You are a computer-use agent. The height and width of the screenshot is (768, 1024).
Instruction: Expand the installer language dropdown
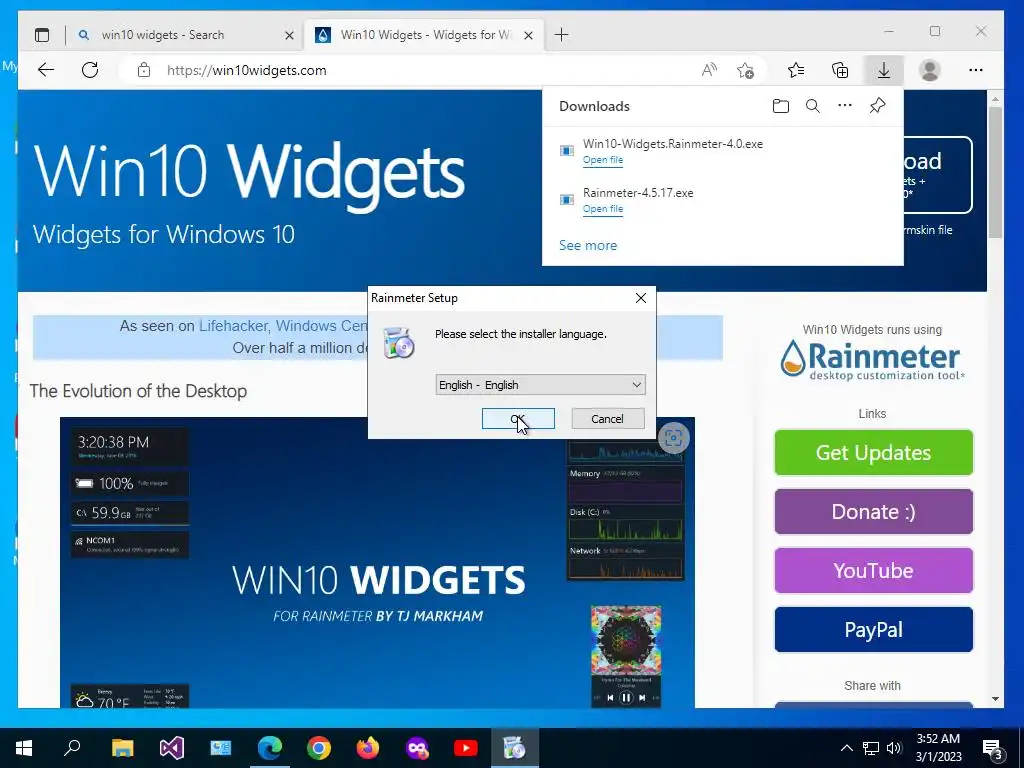coord(540,385)
